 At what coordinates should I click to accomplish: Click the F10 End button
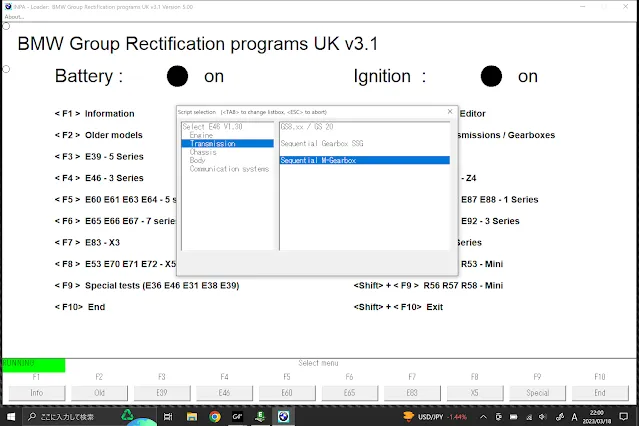coord(600,393)
